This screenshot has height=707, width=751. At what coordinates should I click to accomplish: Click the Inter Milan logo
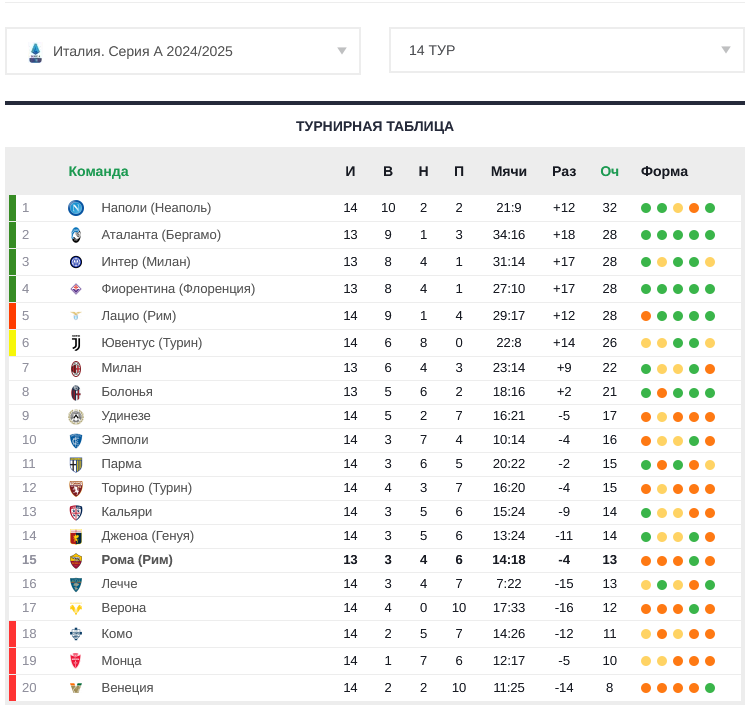pyautogui.click(x=76, y=262)
